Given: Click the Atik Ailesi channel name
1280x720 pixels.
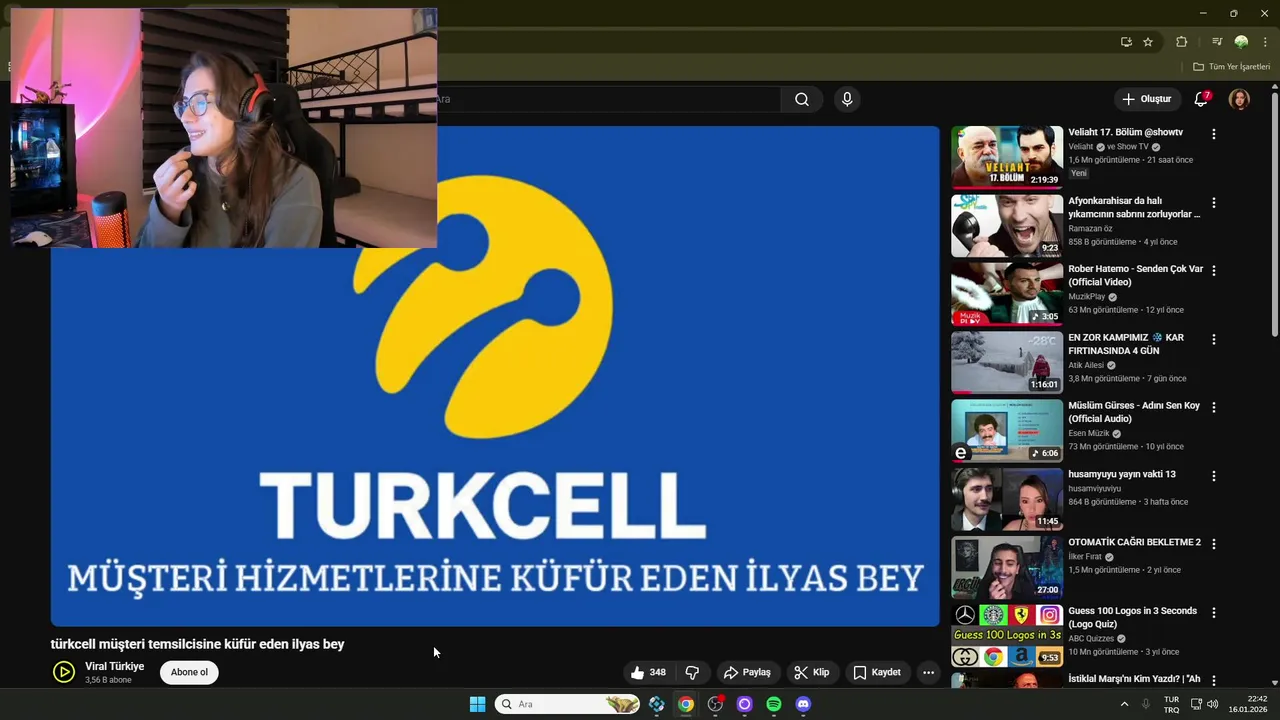Looking at the screenshot, I should click(1086, 365).
